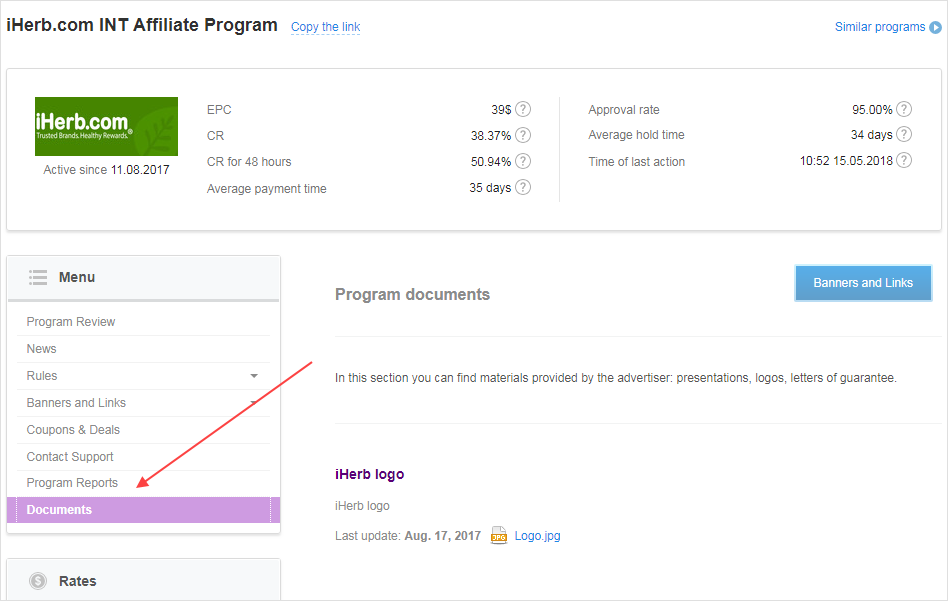Click the Approval rate help icon
The height and width of the screenshot is (601, 948).
tap(904, 109)
